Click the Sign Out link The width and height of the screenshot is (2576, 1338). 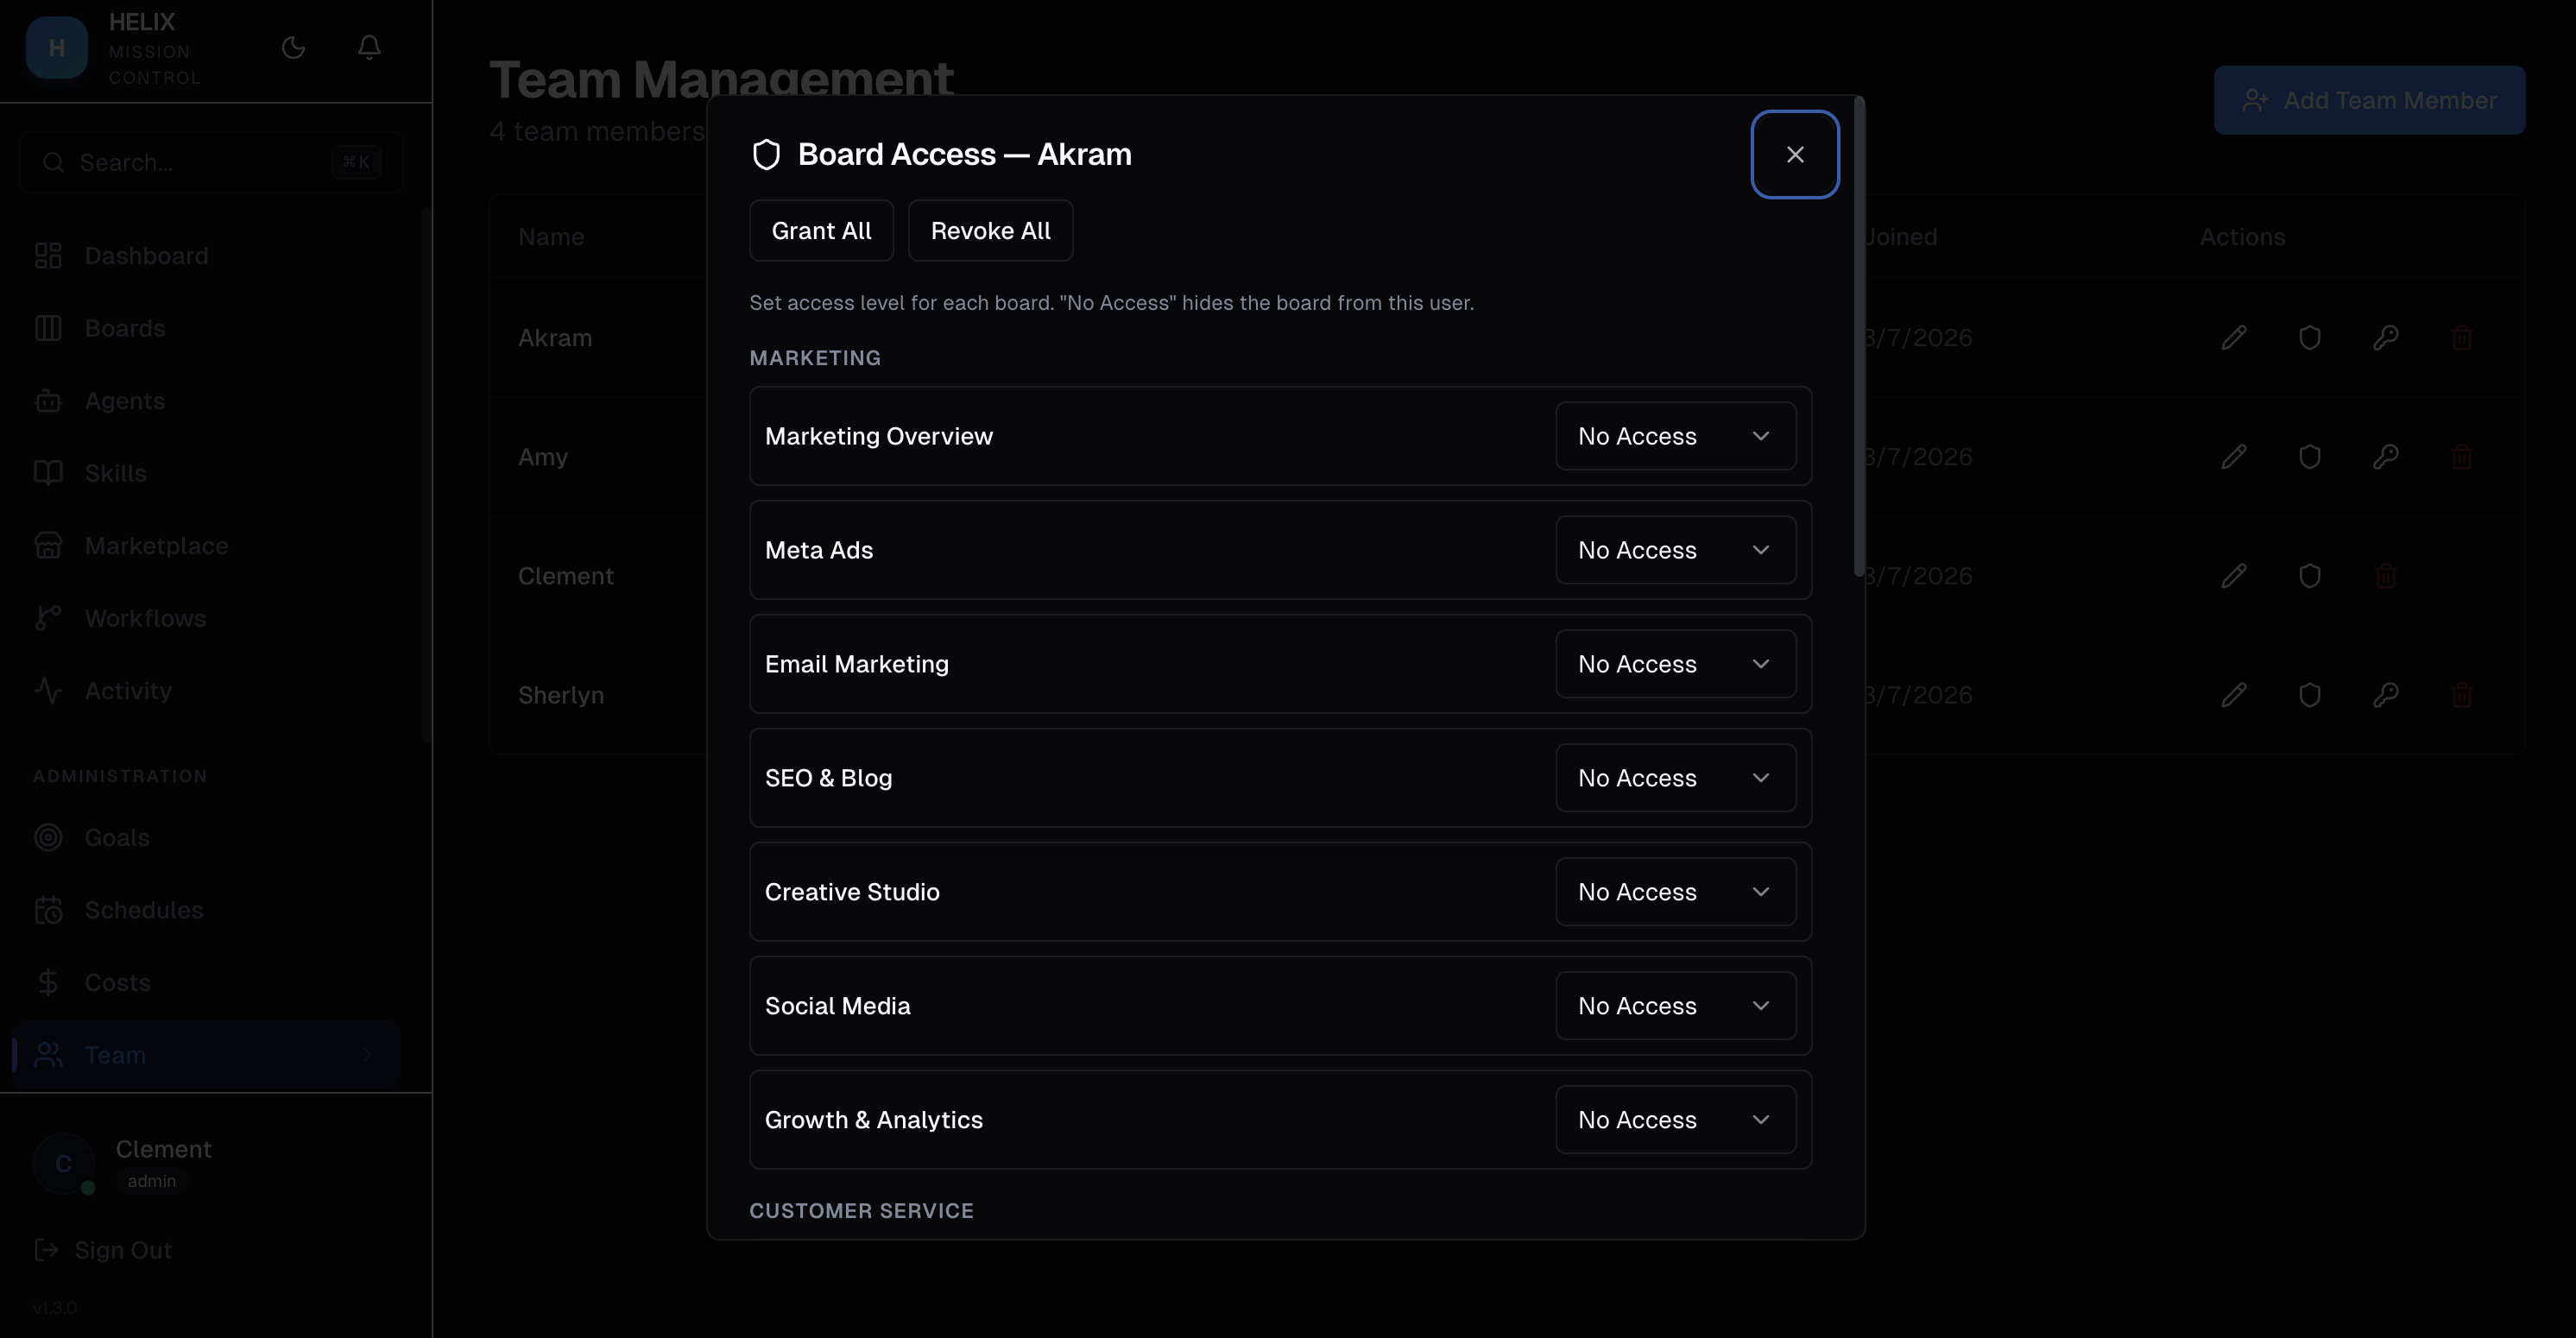tap(104, 1250)
